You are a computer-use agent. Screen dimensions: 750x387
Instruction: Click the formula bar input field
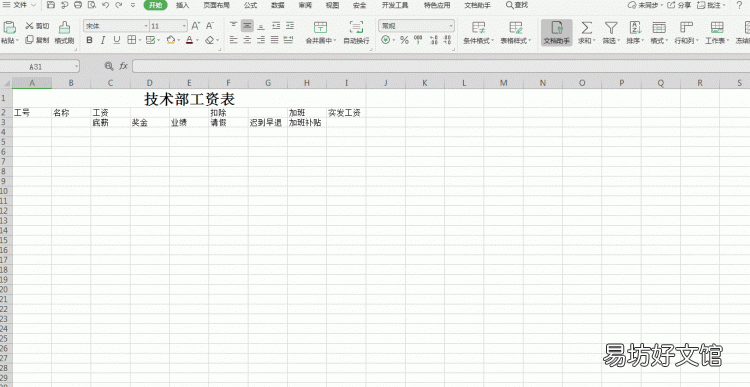tap(441, 66)
